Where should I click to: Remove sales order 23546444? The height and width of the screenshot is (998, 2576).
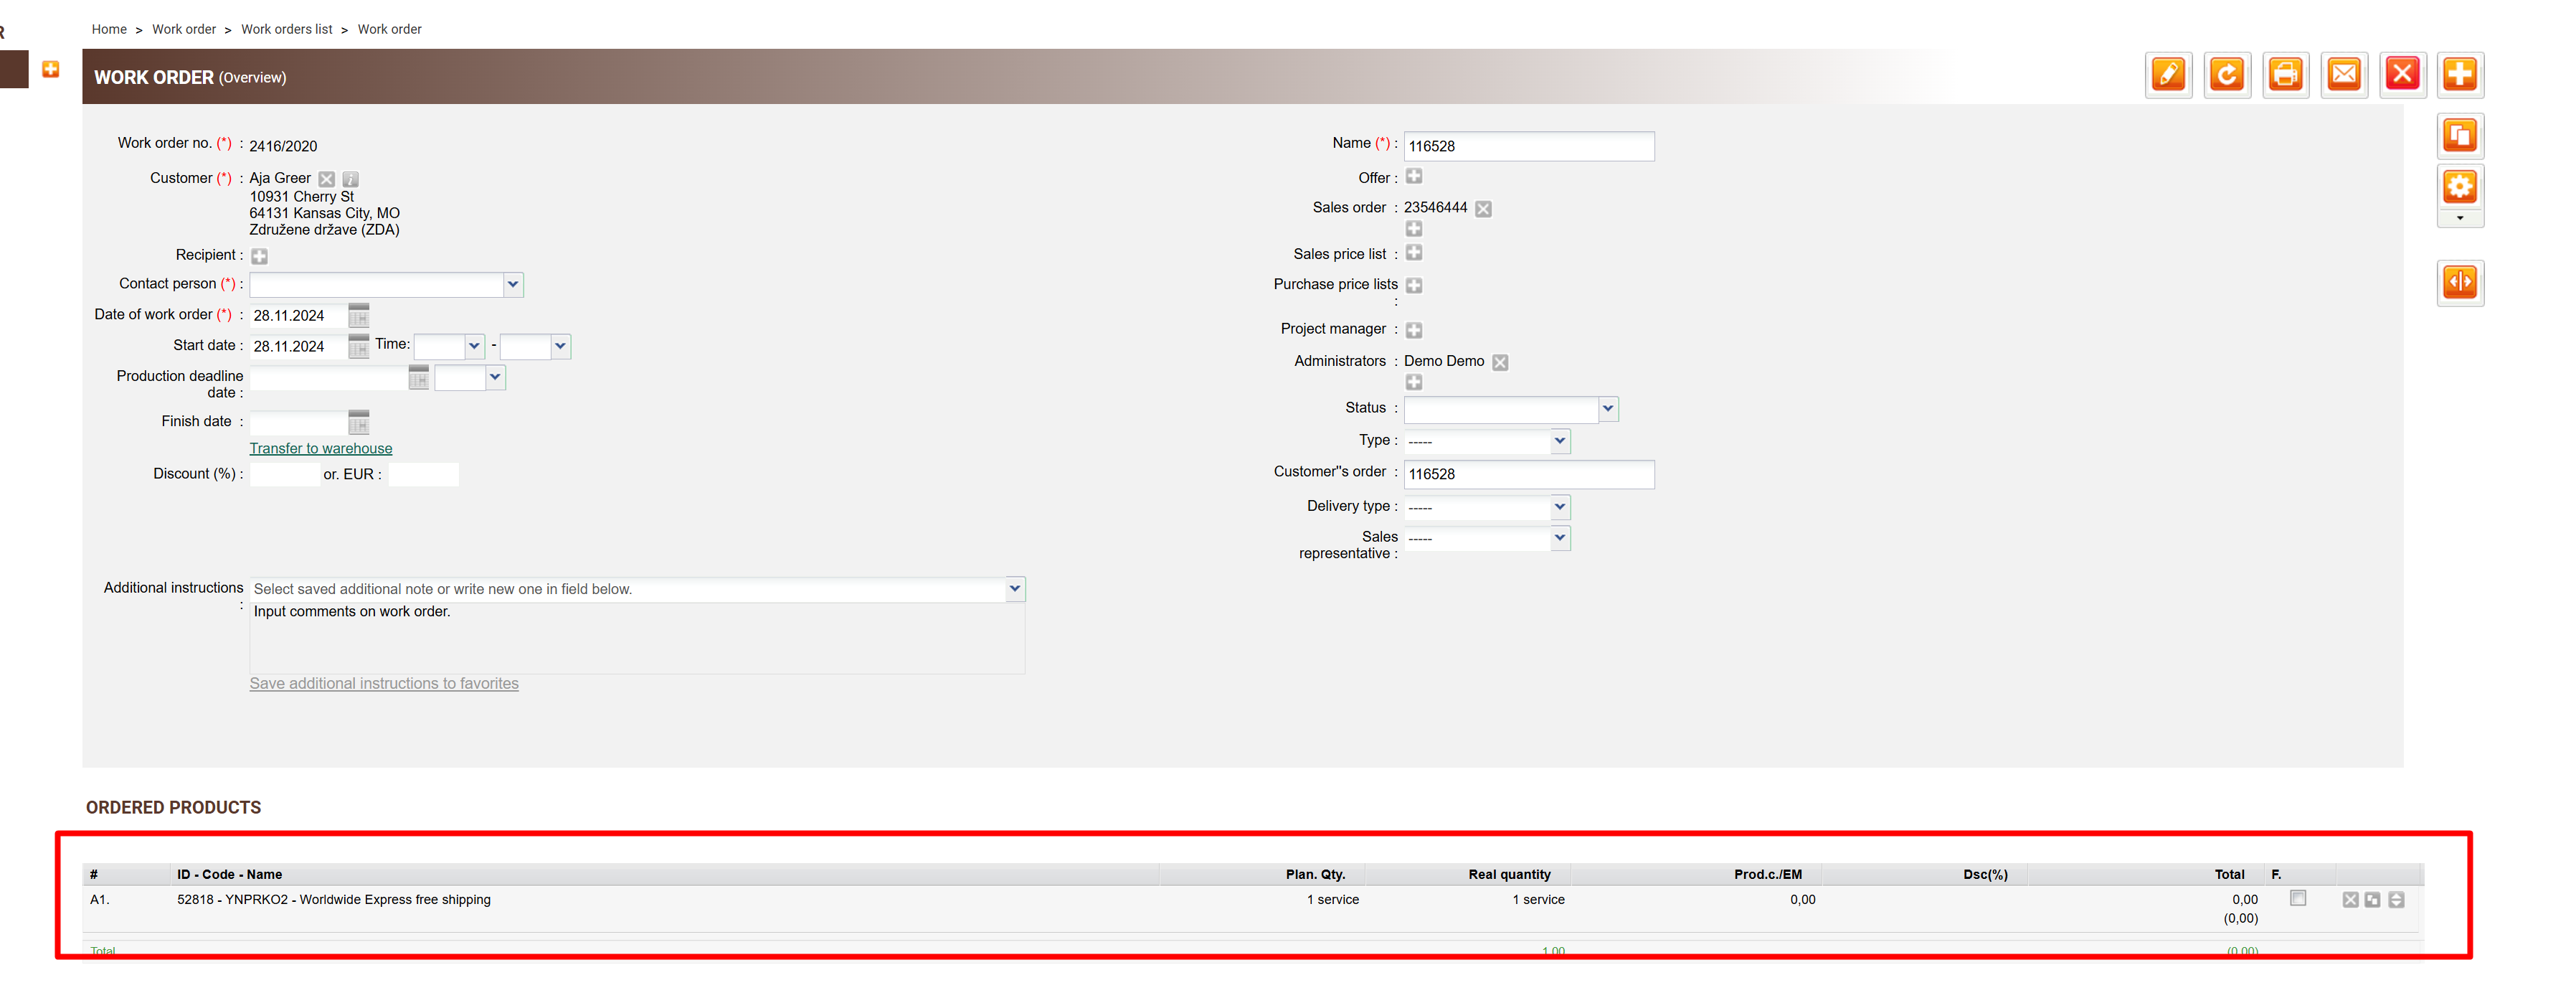pyautogui.click(x=1484, y=209)
